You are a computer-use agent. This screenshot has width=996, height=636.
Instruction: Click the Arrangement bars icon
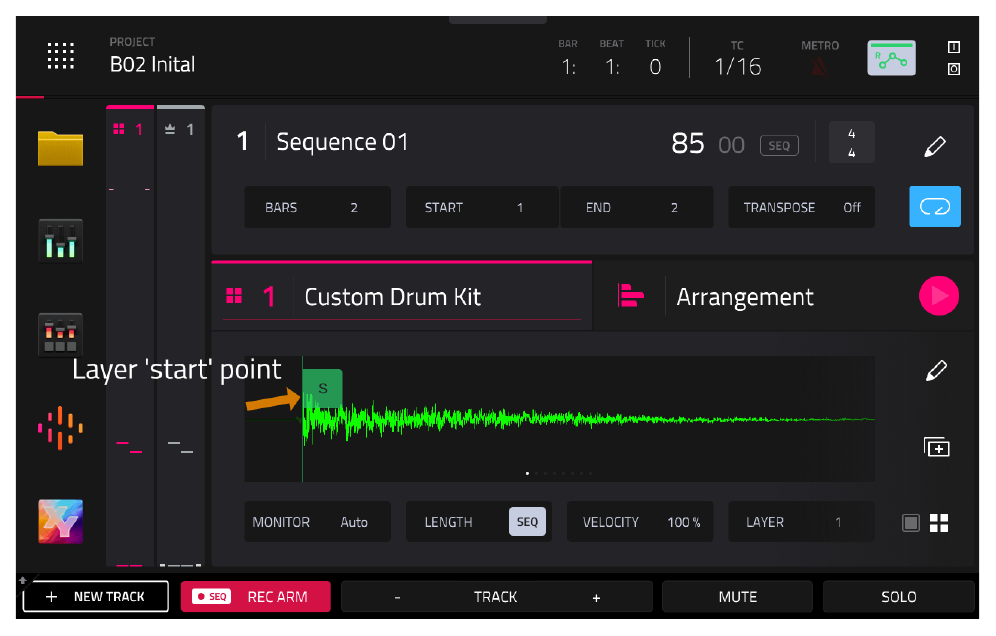coord(630,295)
